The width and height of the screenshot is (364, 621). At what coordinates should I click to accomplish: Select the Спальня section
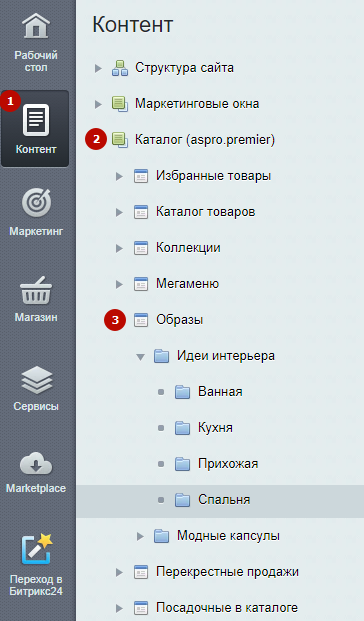(224, 500)
